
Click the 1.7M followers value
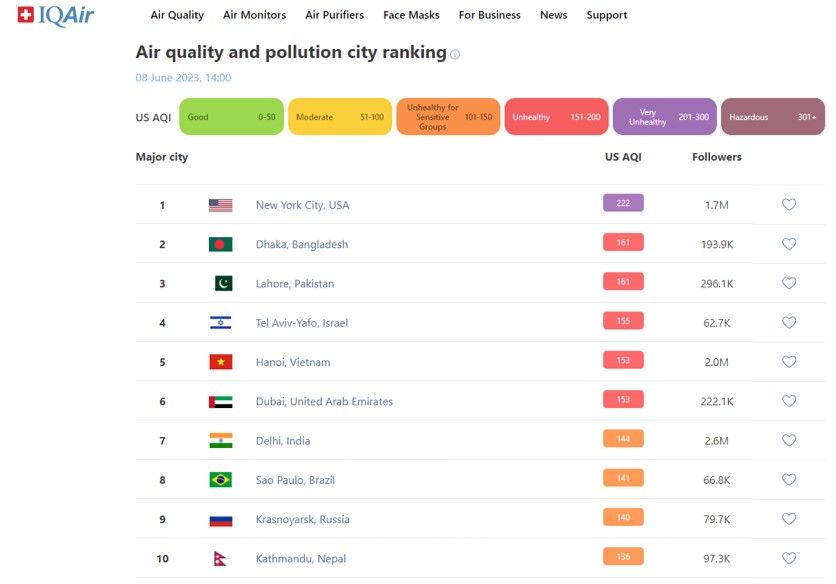(717, 205)
